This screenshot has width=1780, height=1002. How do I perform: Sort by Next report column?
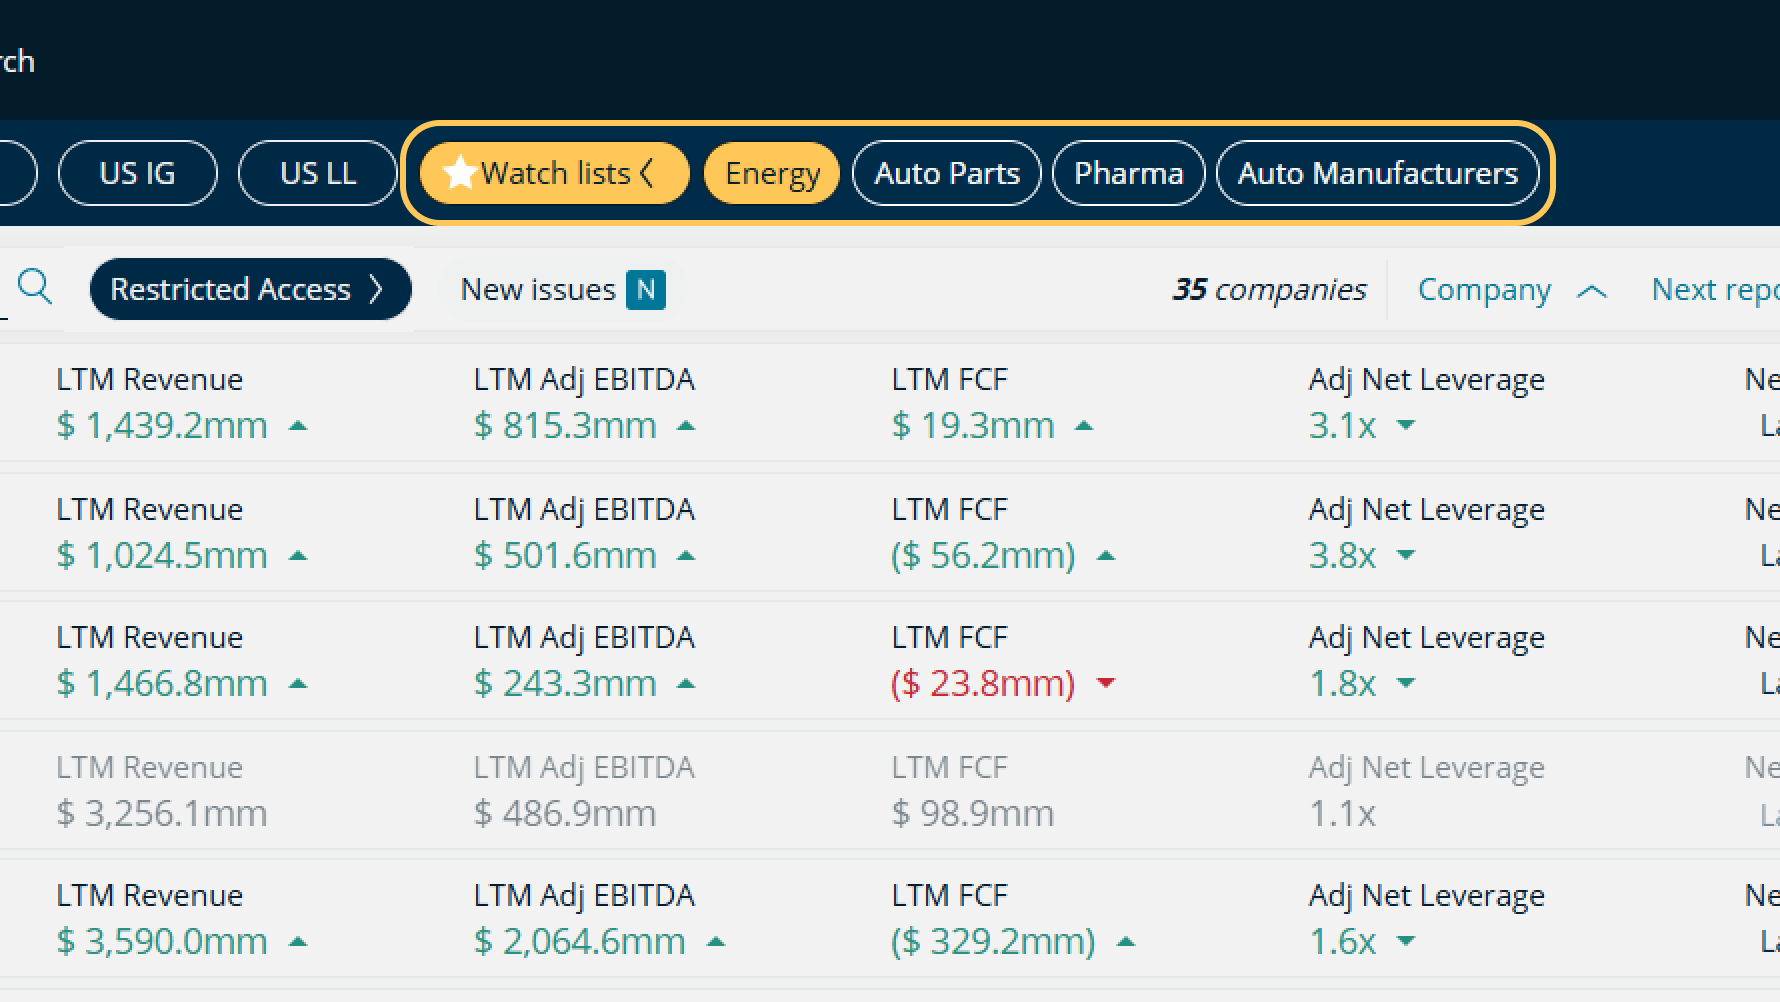coord(1714,290)
